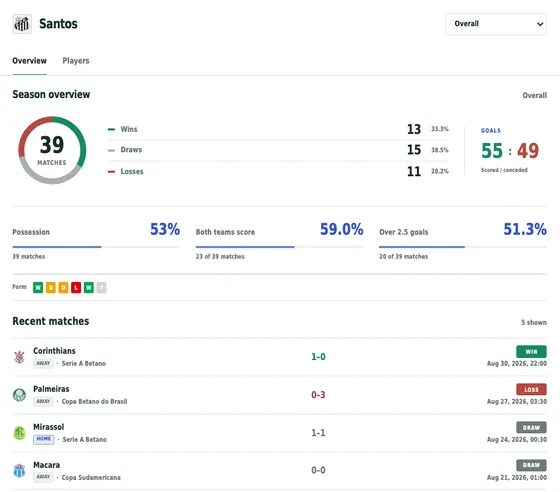Click the 1-0 score for Corinthians
This screenshot has width=560, height=492.
point(318,357)
